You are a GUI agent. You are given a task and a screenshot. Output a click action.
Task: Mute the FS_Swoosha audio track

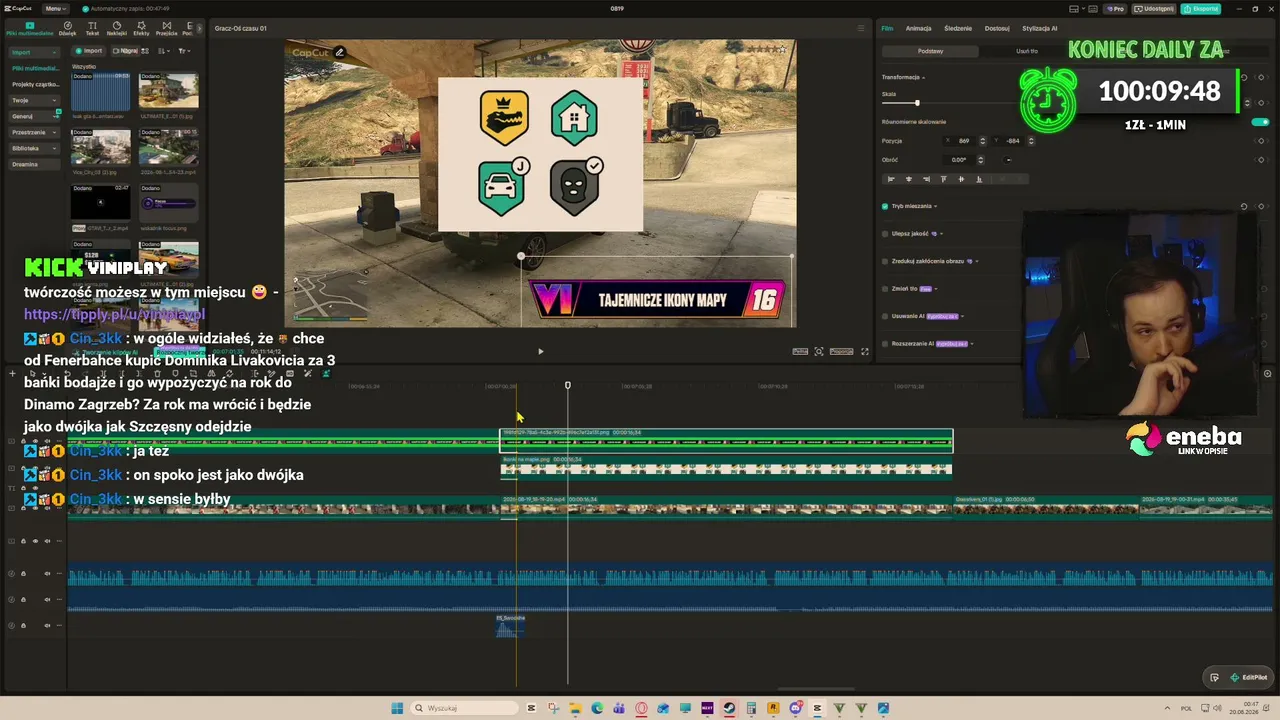tap(48, 625)
